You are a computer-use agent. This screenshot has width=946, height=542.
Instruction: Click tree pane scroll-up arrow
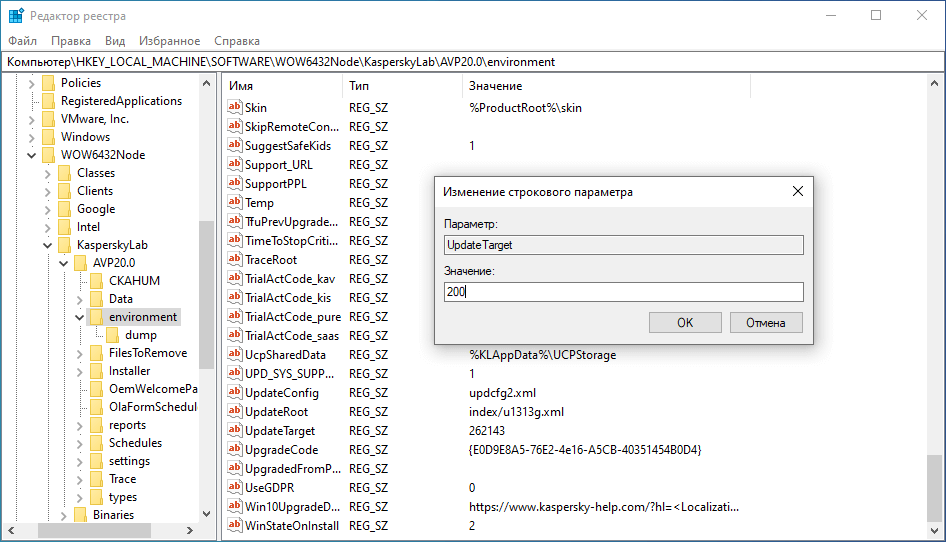tap(206, 83)
